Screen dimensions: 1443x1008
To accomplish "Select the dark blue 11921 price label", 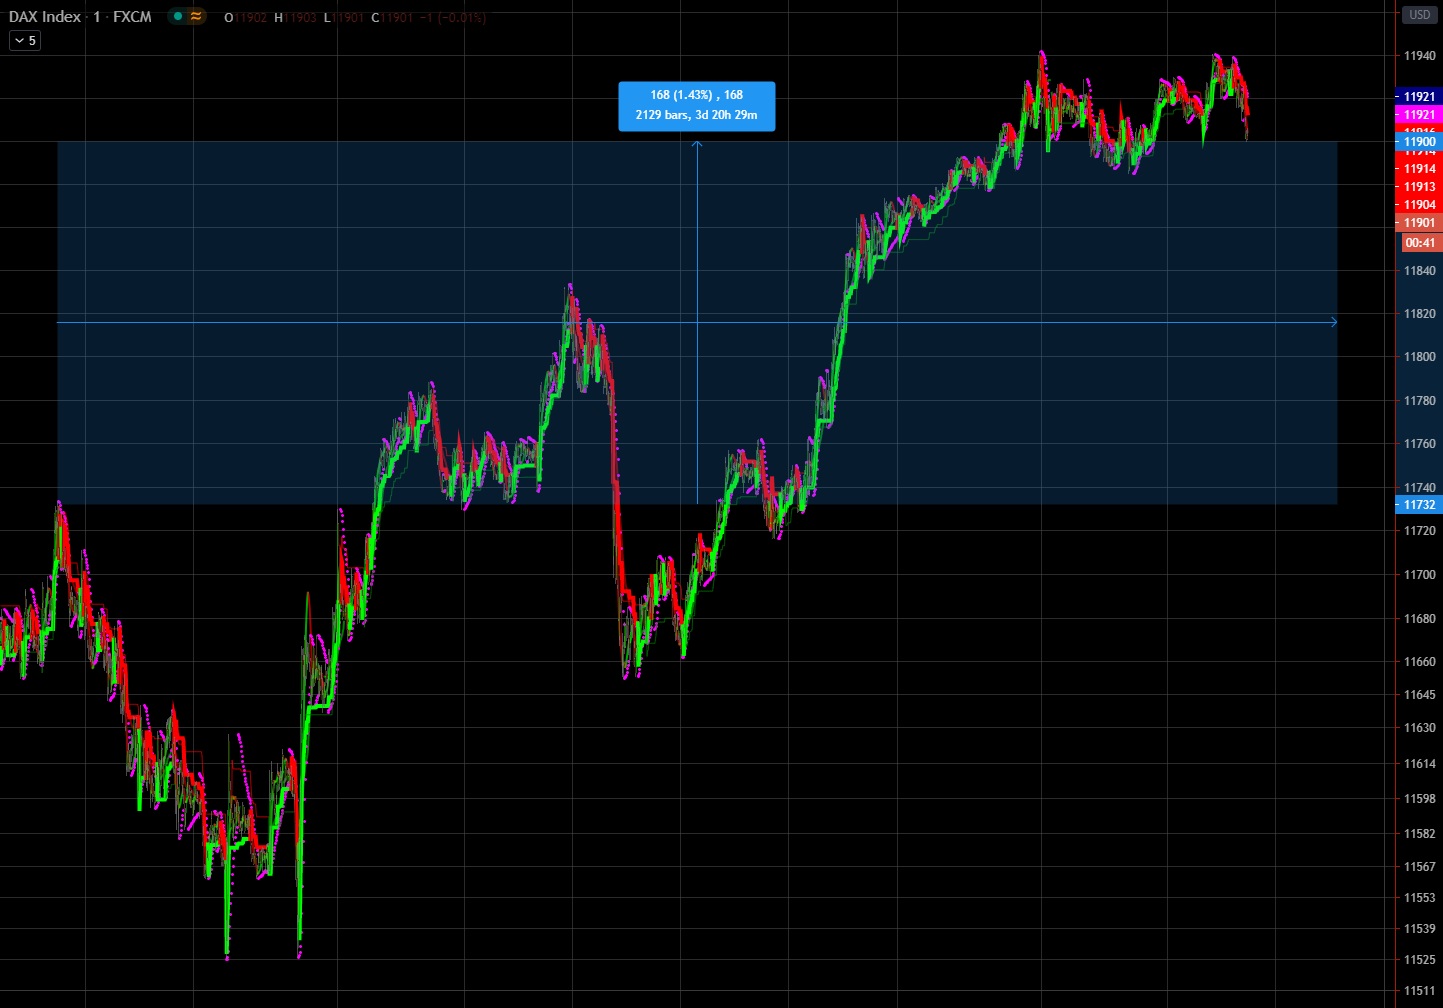I will pyautogui.click(x=1418, y=96).
